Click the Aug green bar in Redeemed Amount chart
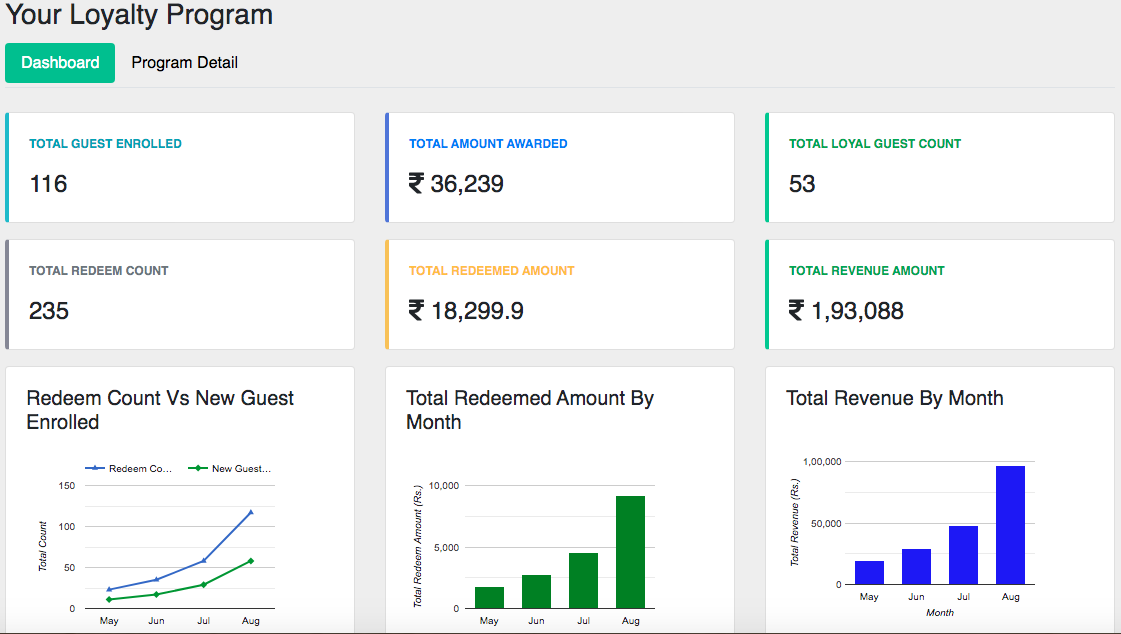The image size is (1121, 634). pyautogui.click(x=630, y=552)
